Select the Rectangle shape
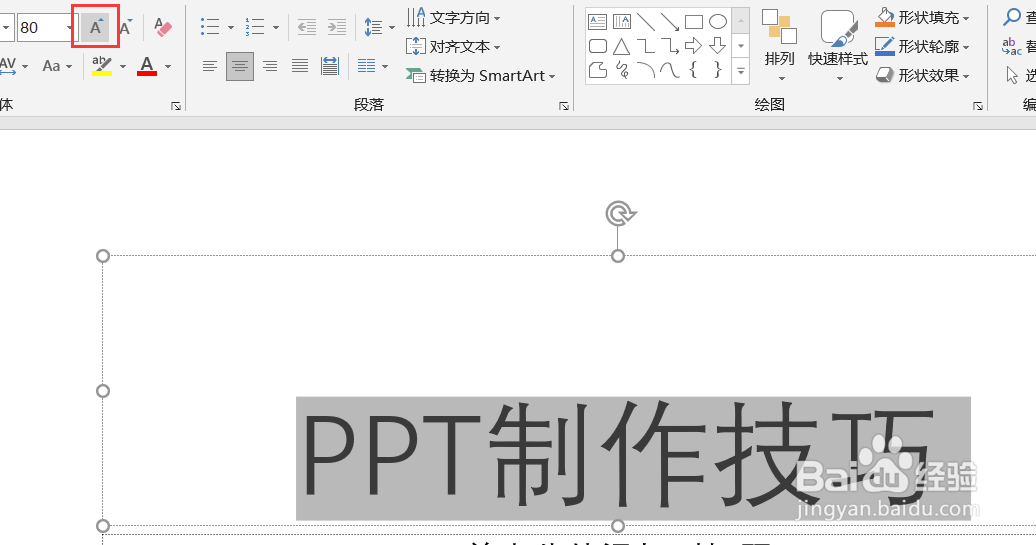The height and width of the screenshot is (545, 1036). pos(694,22)
